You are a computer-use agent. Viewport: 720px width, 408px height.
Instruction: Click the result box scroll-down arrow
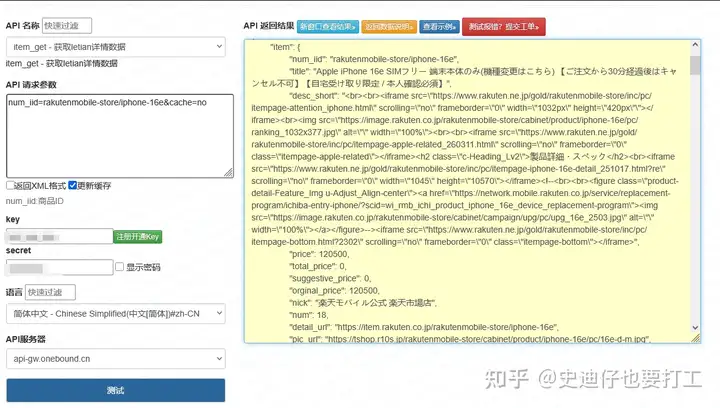click(x=695, y=328)
